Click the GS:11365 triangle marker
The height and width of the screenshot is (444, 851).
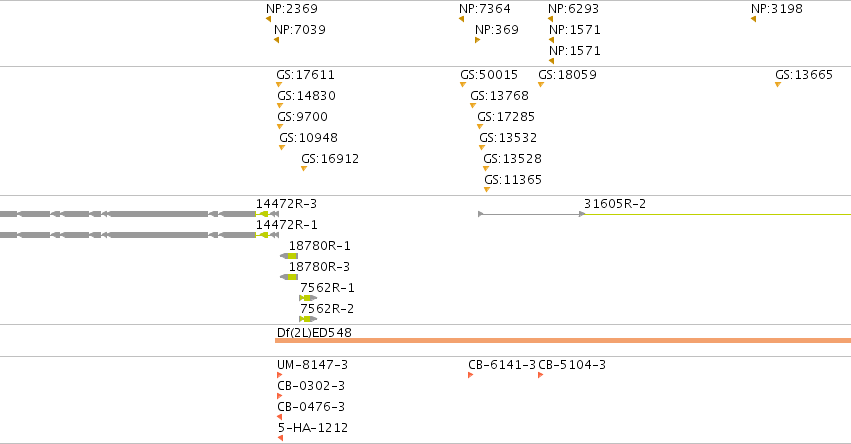pos(487,190)
